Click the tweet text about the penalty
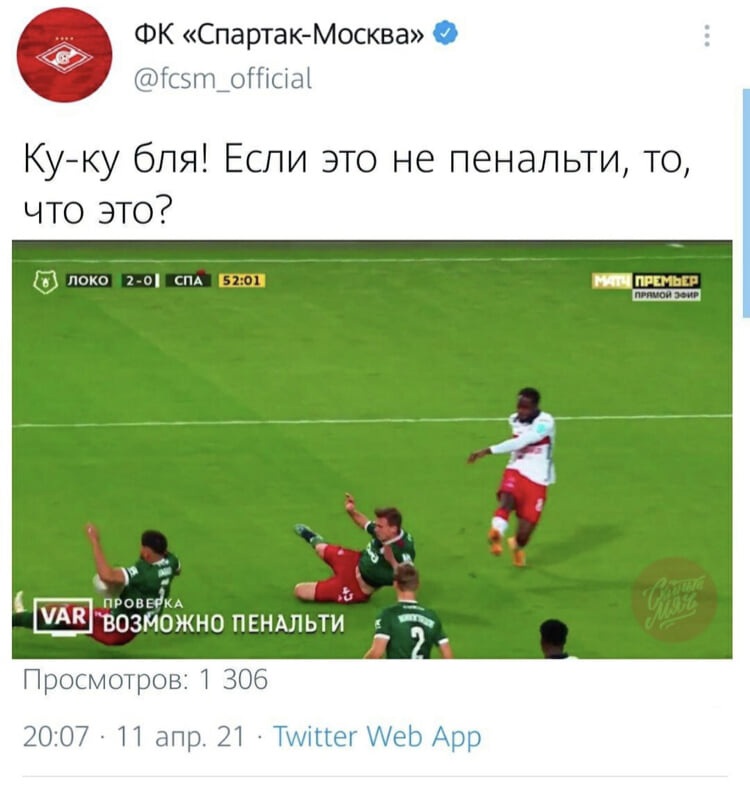750x785 pixels. (x=357, y=185)
